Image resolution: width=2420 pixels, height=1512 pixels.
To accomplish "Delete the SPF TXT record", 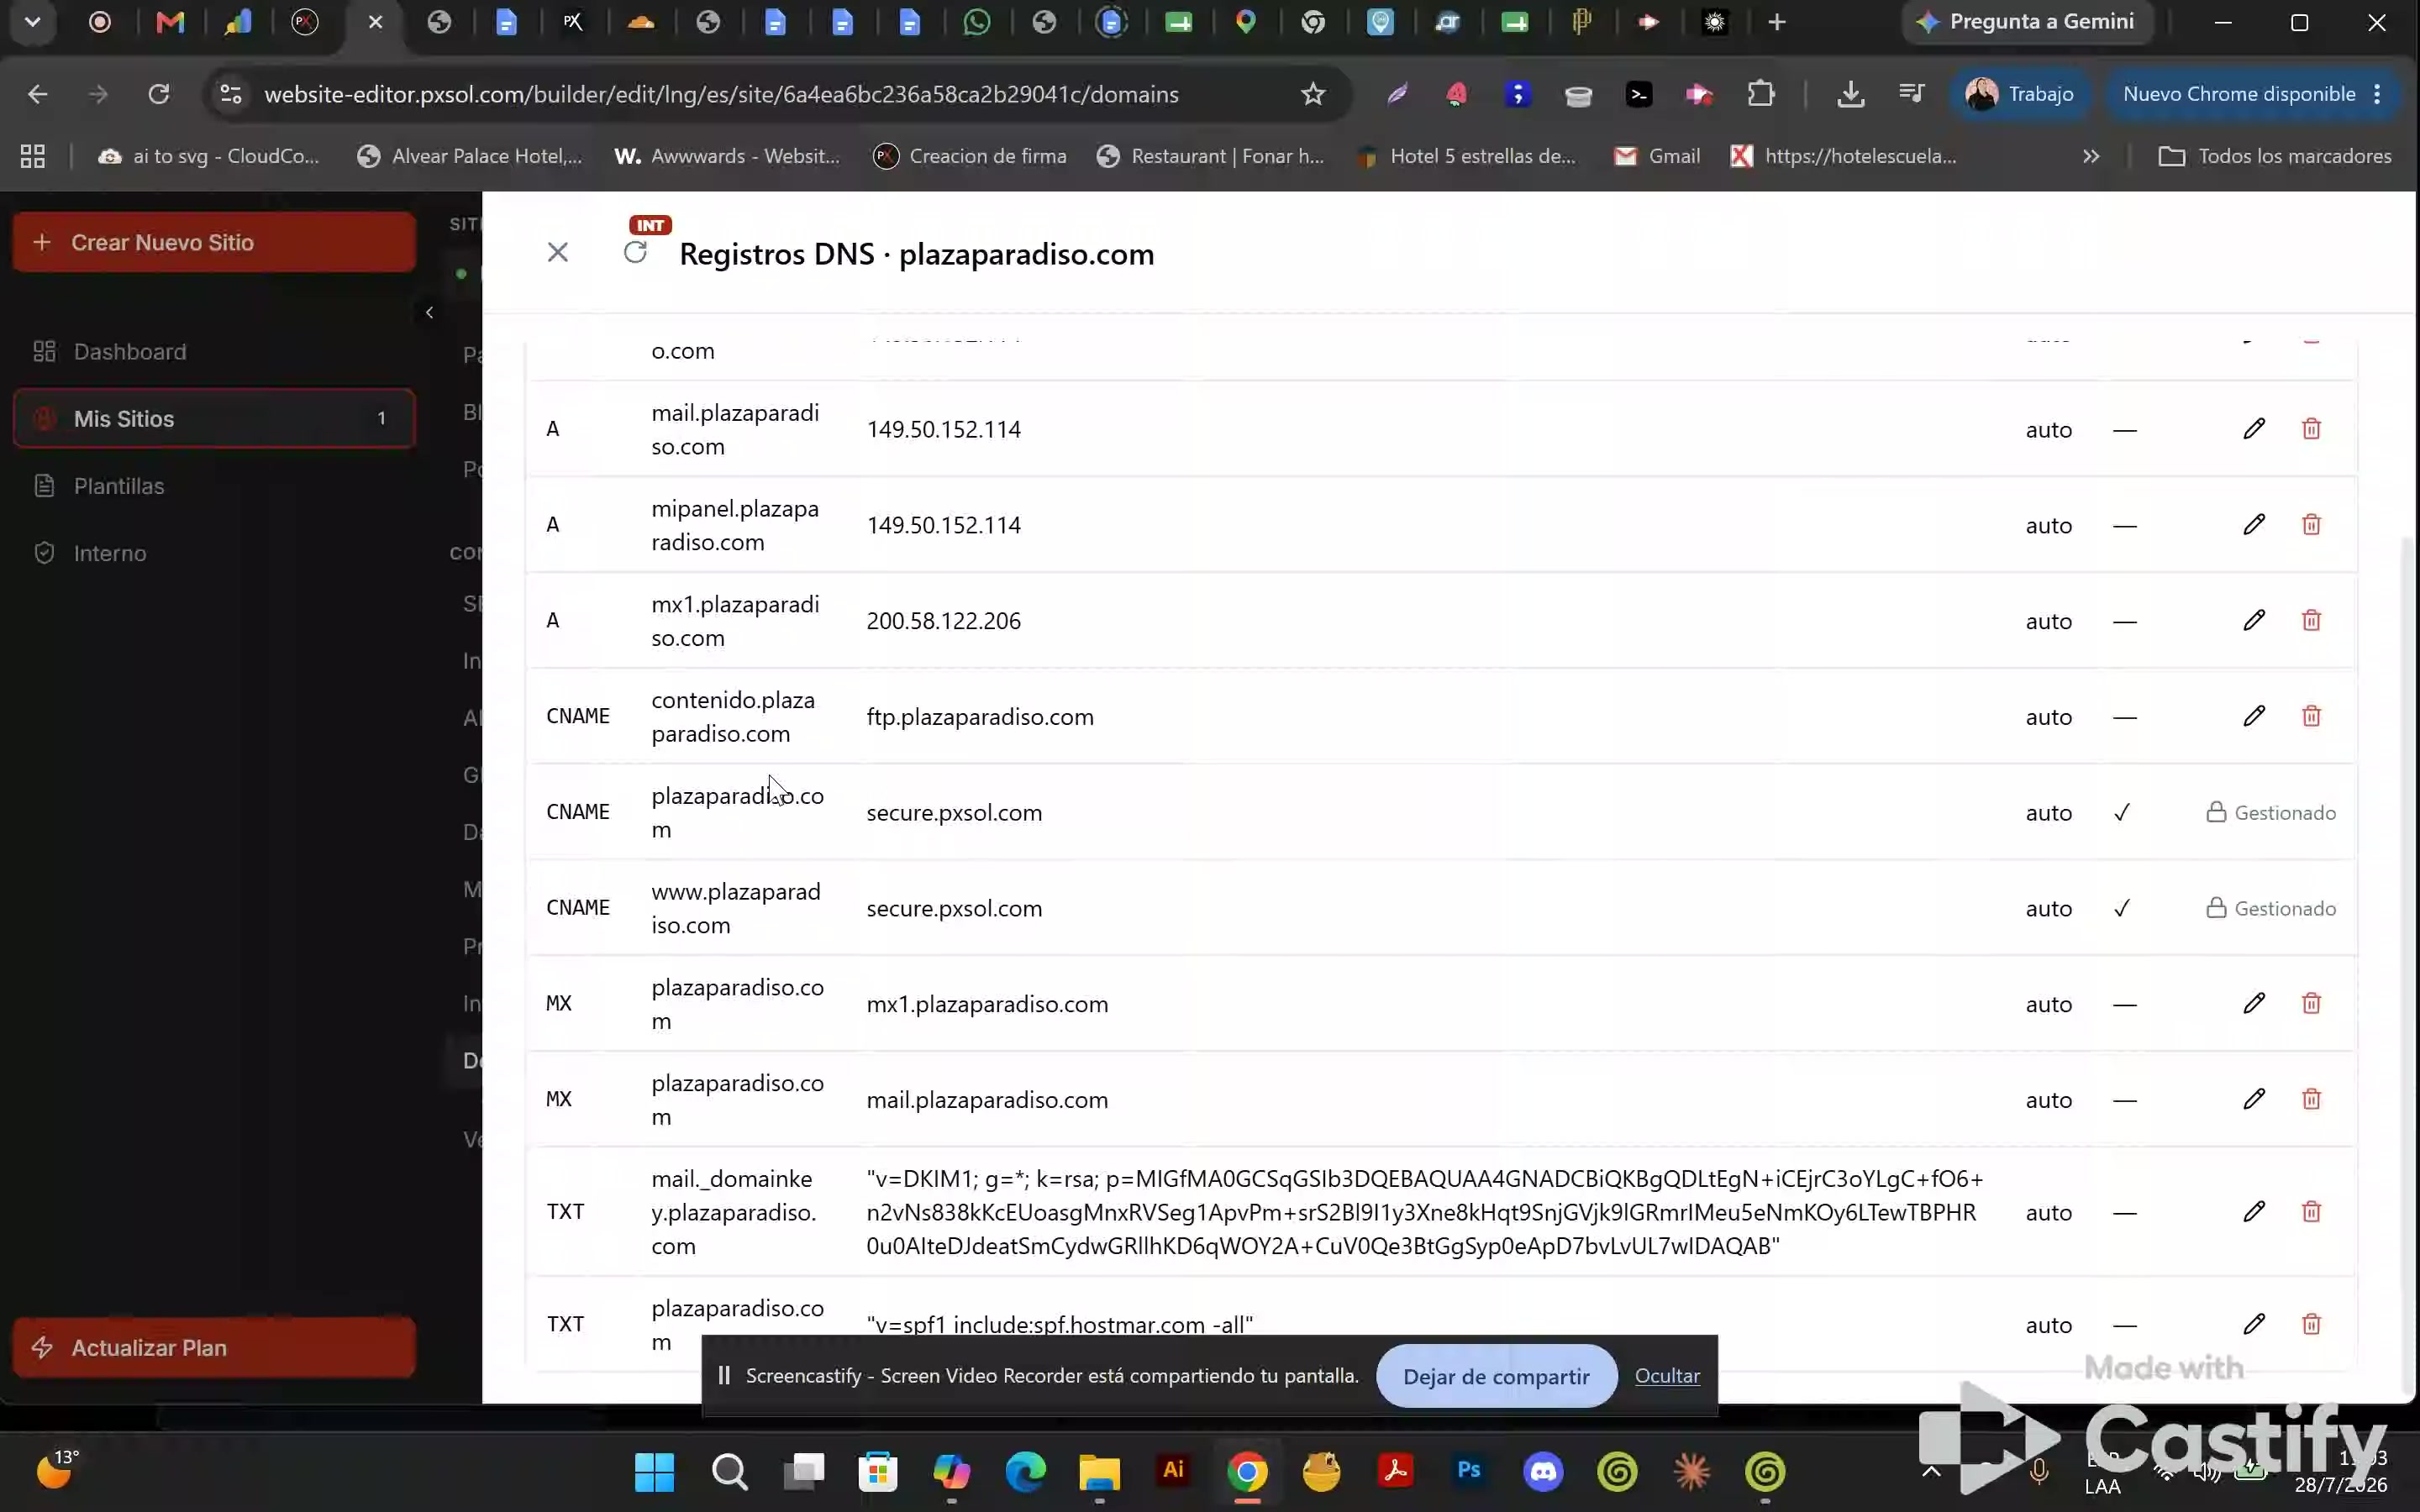I will [x=2311, y=1324].
